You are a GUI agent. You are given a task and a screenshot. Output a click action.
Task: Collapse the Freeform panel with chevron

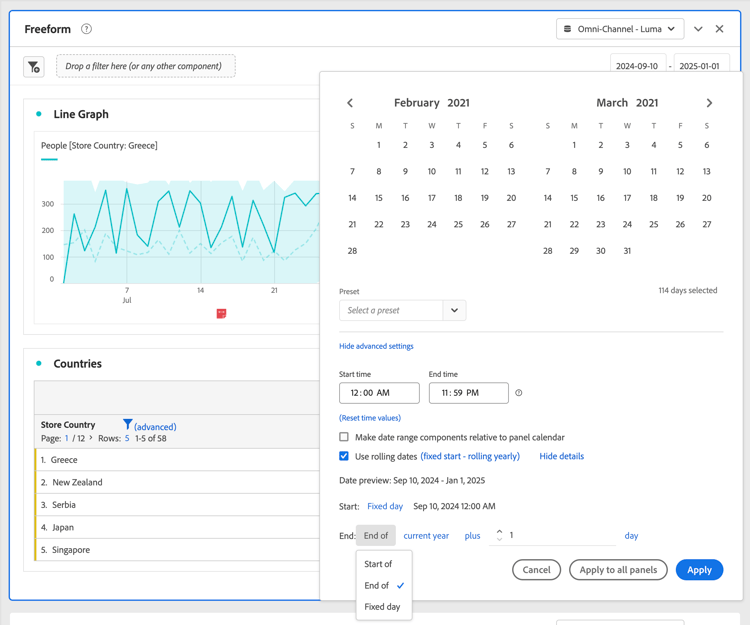click(x=698, y=29)
